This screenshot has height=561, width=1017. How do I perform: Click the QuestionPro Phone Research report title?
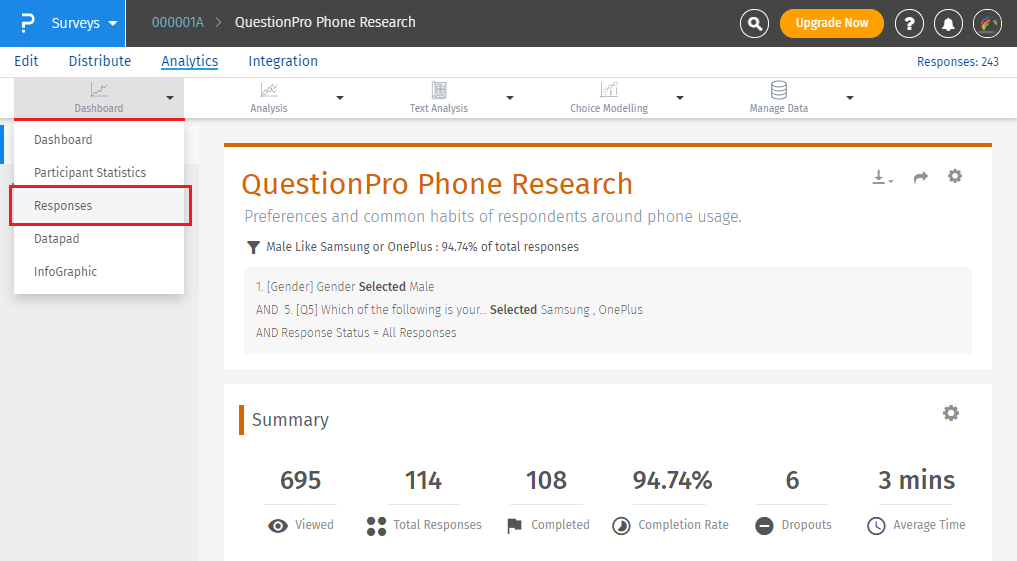(x=437, y=184)
